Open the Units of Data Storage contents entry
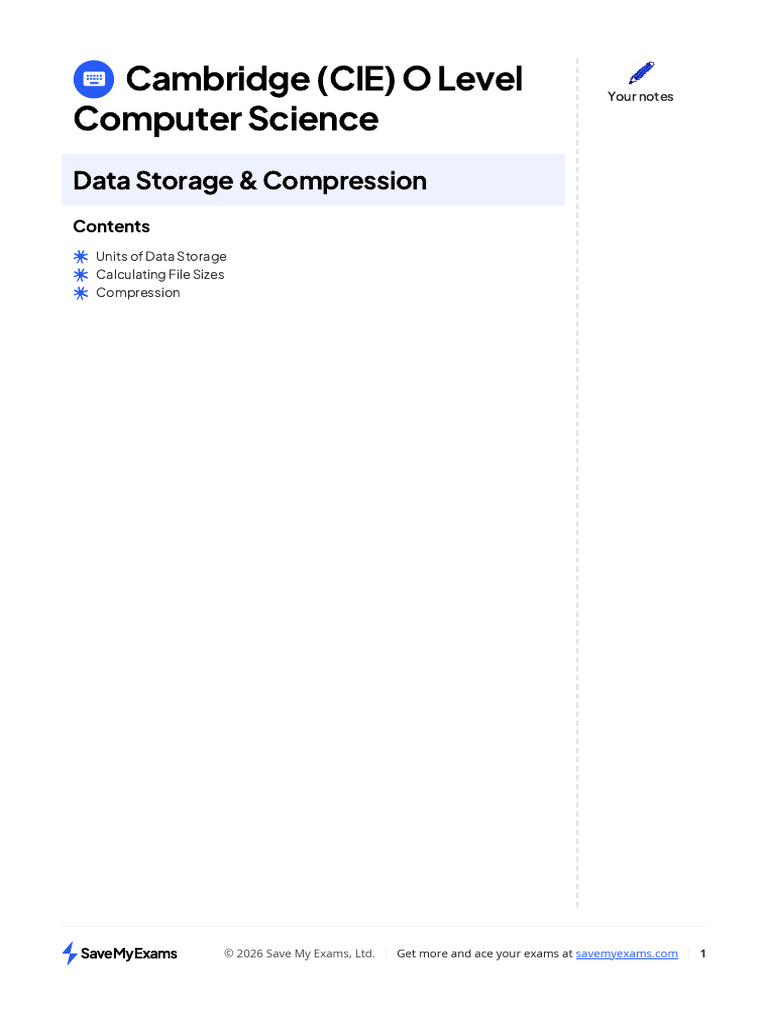 (x=161, y=257)
